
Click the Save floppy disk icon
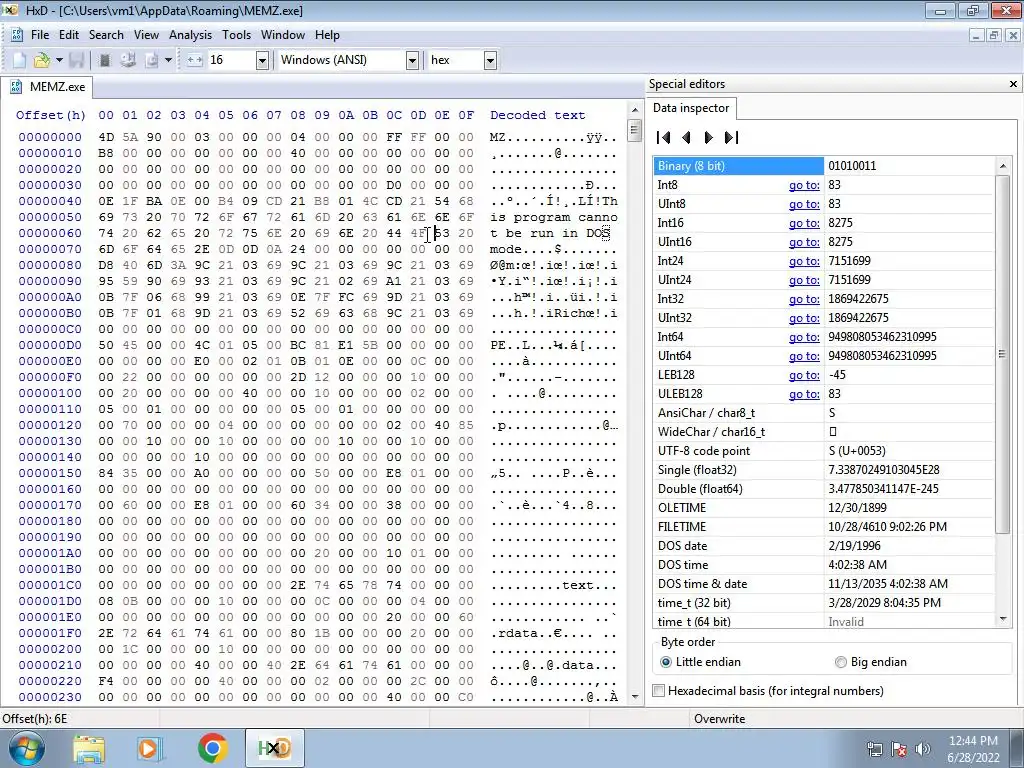click(77, 60)
